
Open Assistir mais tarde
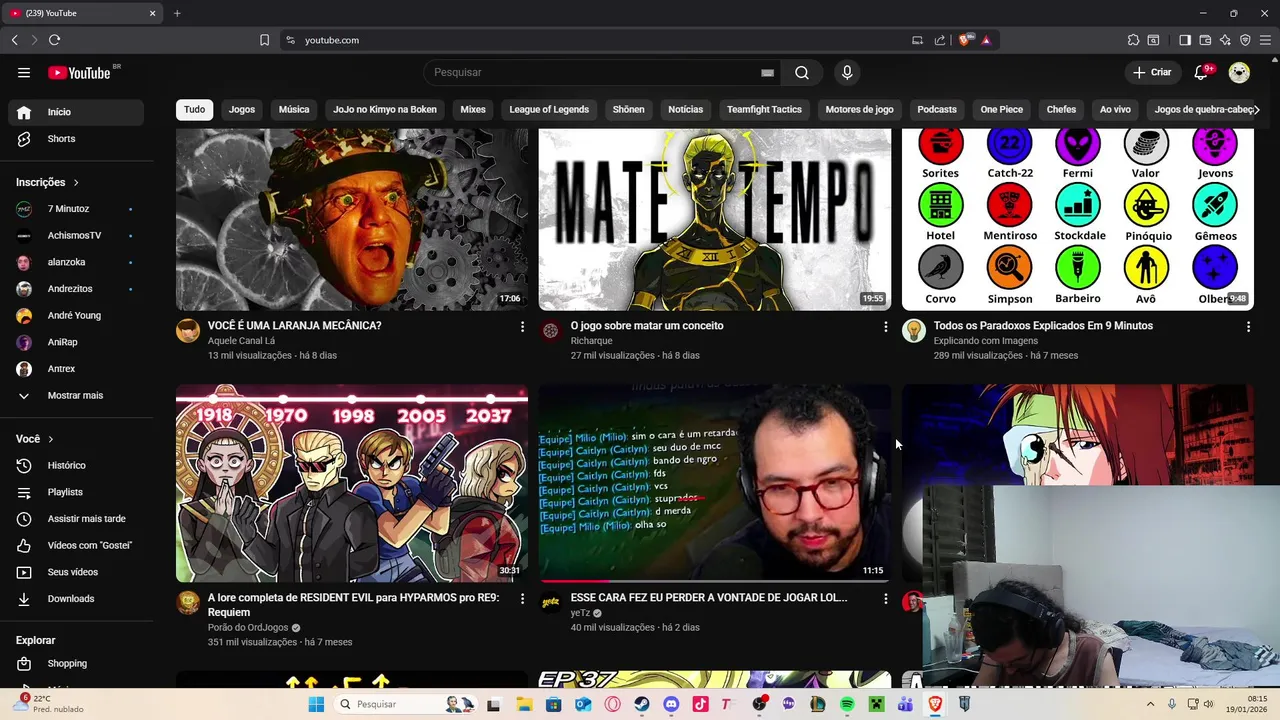[76, 519]
